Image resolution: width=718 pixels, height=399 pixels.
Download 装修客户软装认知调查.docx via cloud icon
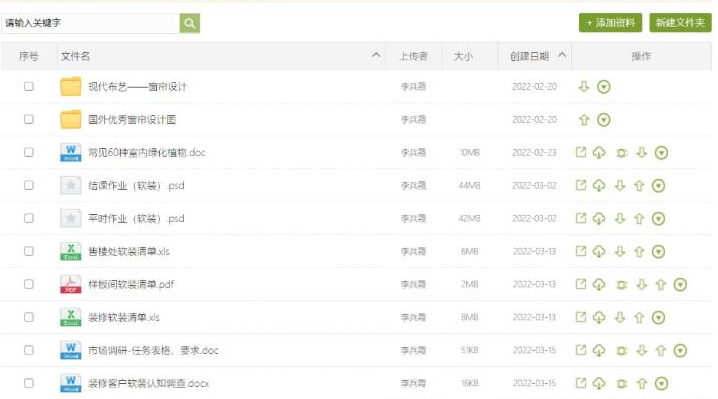click(599, 383)
